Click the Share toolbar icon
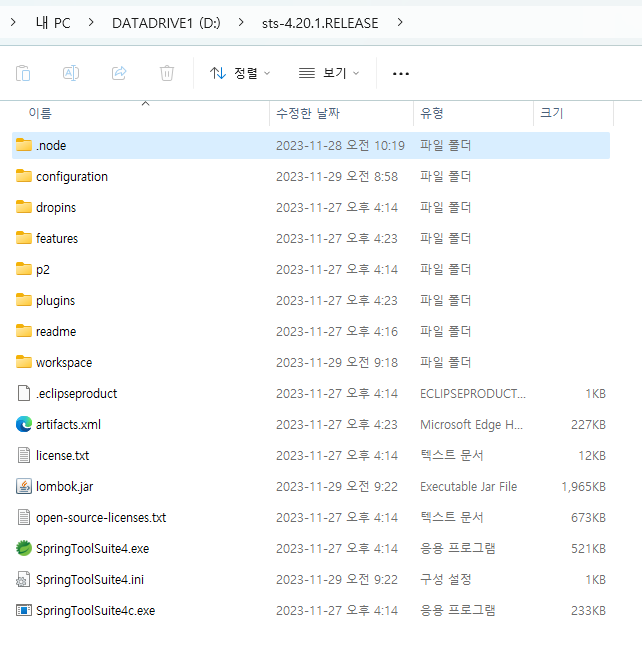Viewport: 642px width, 671px height. point(119,73)
